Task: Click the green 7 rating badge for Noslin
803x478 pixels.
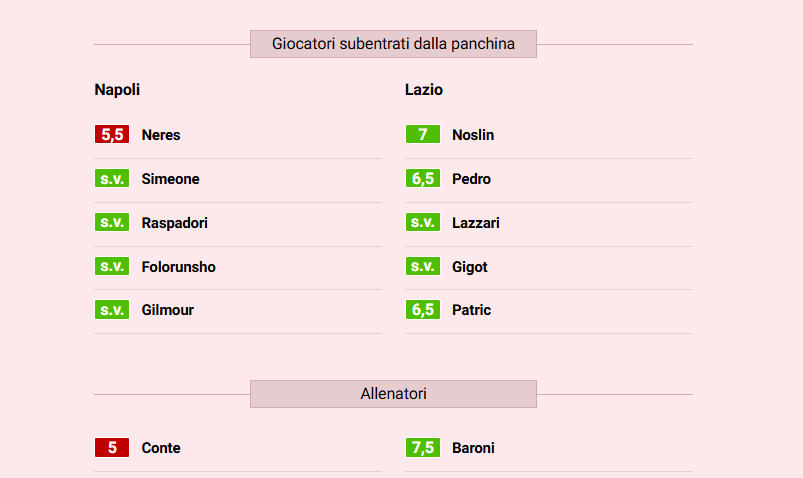Action: pos(423,135)
